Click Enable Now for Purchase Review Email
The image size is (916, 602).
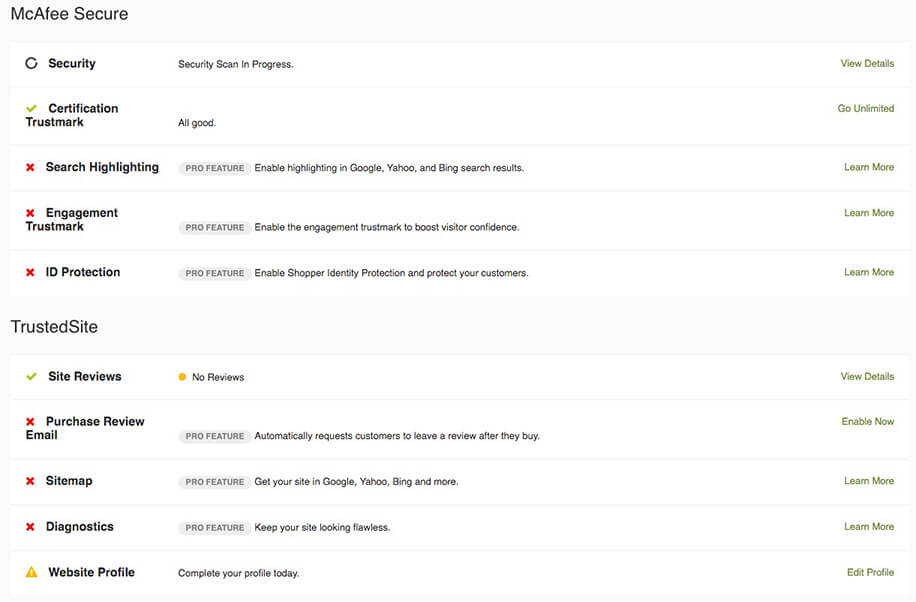pyautogui.click(x=868, y=421)
